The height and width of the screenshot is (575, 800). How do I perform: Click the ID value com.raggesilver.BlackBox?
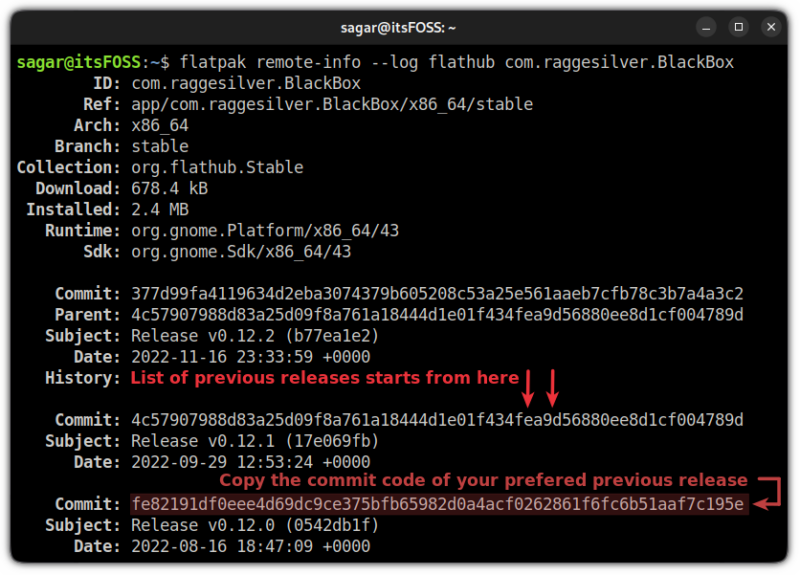point(246,83)
